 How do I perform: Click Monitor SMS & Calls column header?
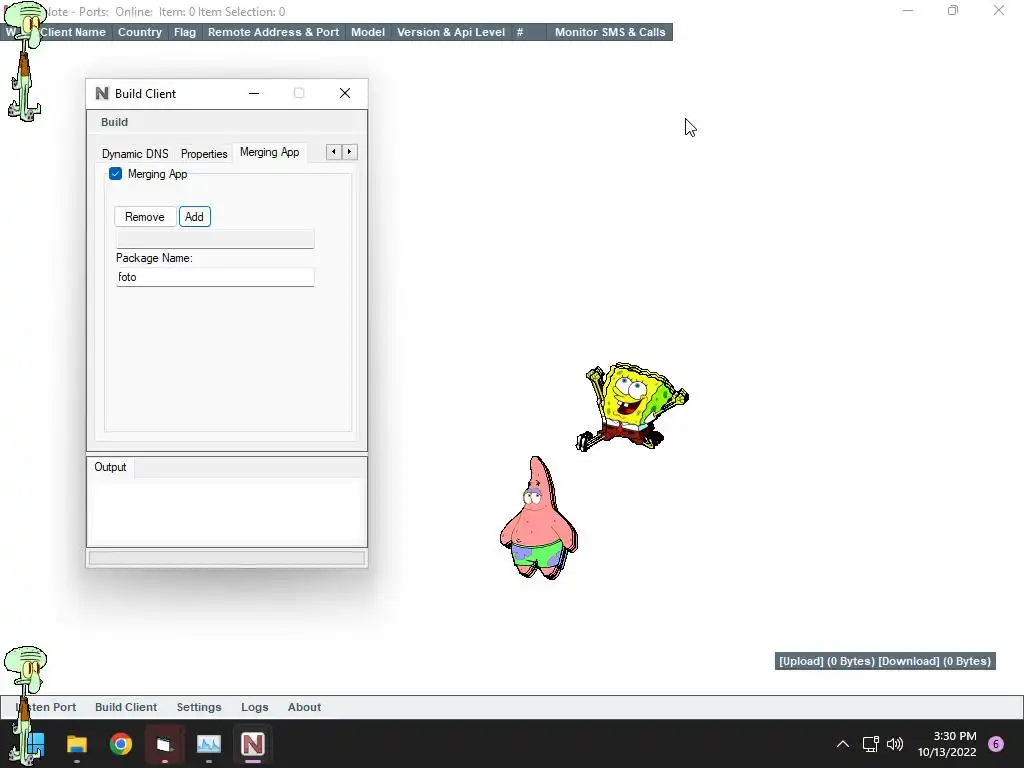(610, 32)
